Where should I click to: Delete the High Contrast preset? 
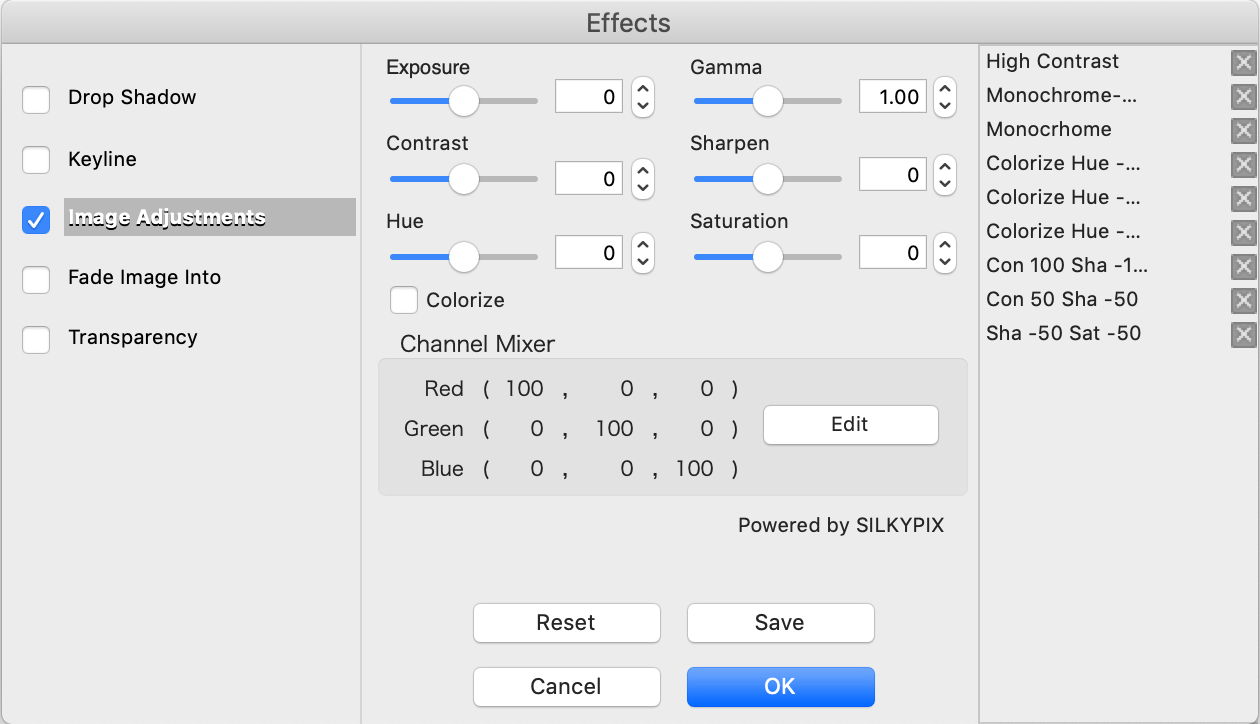tap(1243, 62)
